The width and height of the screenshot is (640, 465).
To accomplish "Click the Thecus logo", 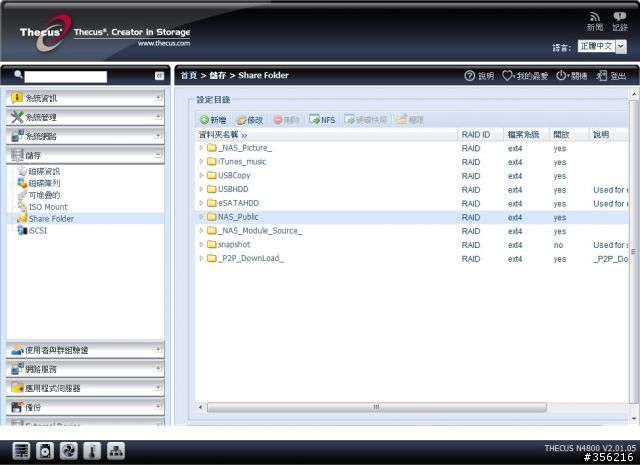I will click(44, 33).
